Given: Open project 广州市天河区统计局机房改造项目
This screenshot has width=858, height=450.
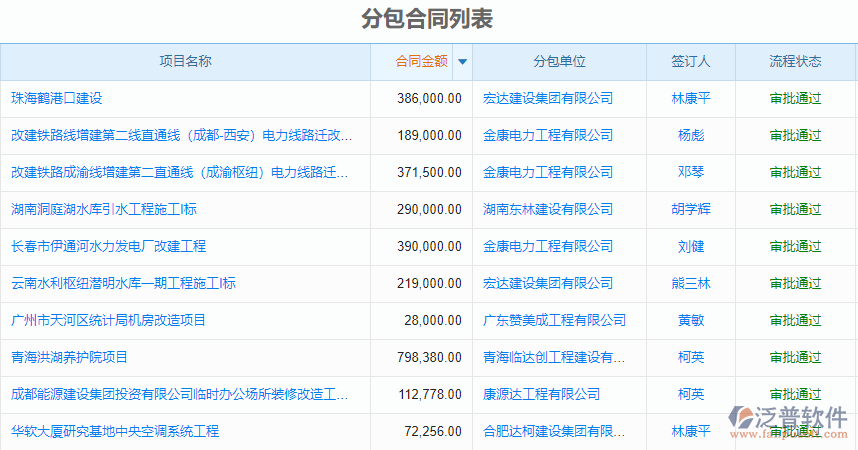Looking at the screenshot, I should (x=108, y=320).
